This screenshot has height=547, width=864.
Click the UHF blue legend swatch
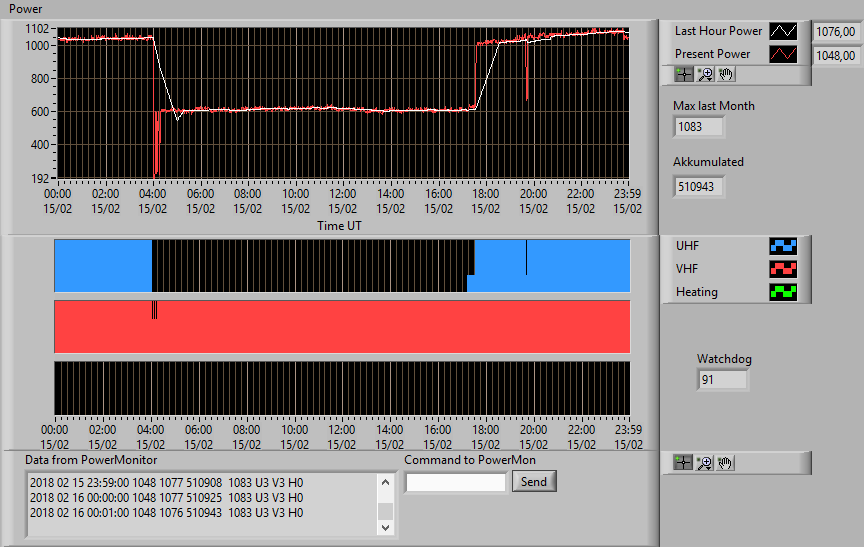783,246
